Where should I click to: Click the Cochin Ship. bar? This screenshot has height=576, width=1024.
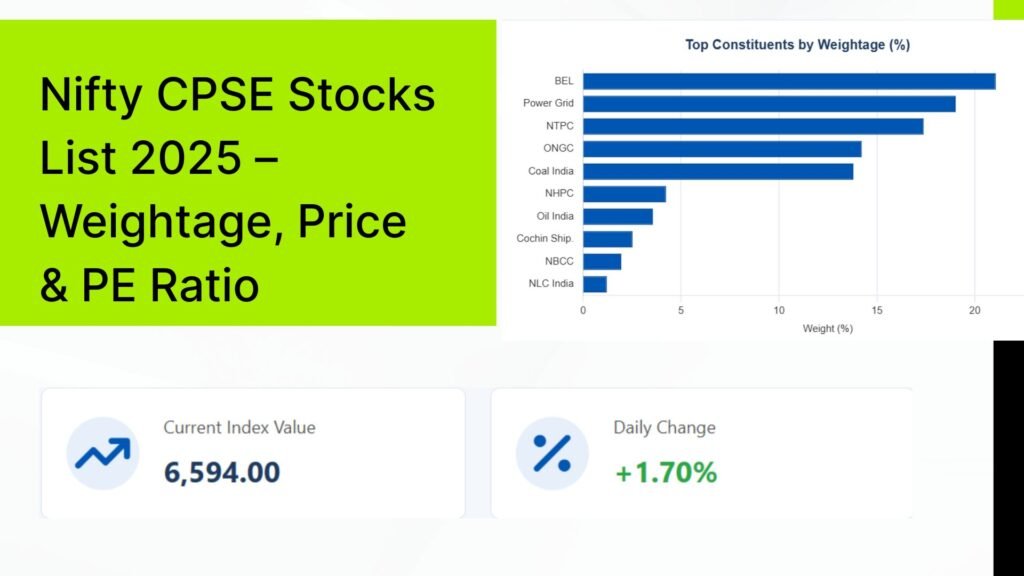click(x=607, y=239)
